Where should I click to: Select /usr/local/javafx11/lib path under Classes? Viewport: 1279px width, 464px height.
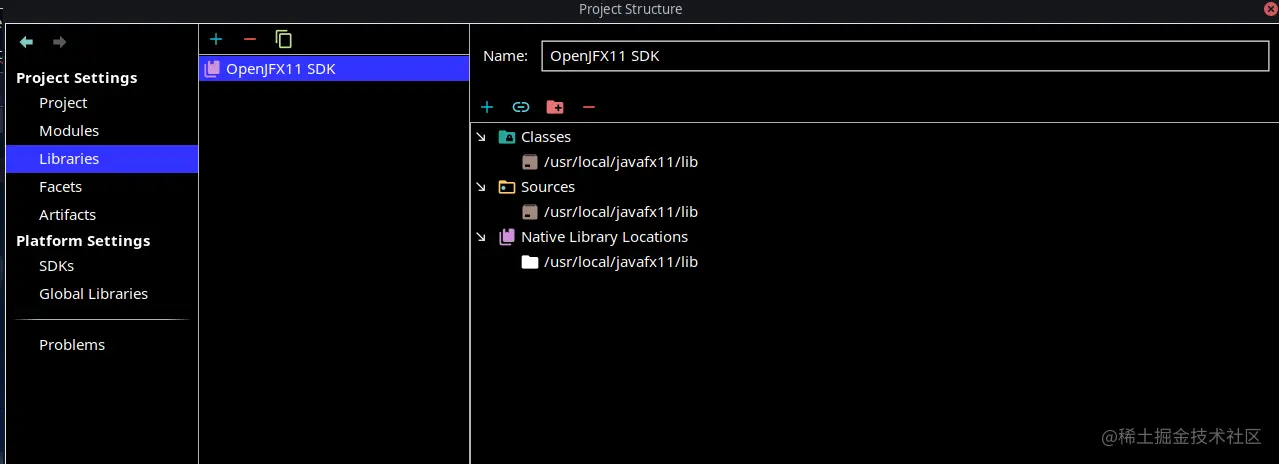[621, 162]
